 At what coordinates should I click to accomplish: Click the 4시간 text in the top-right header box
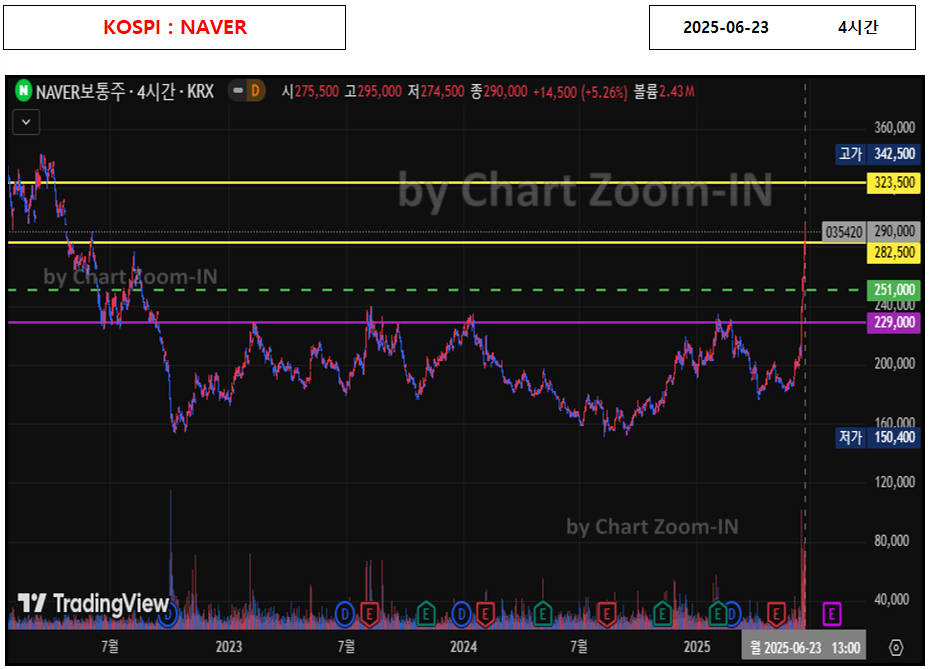(x=858, y=27)
